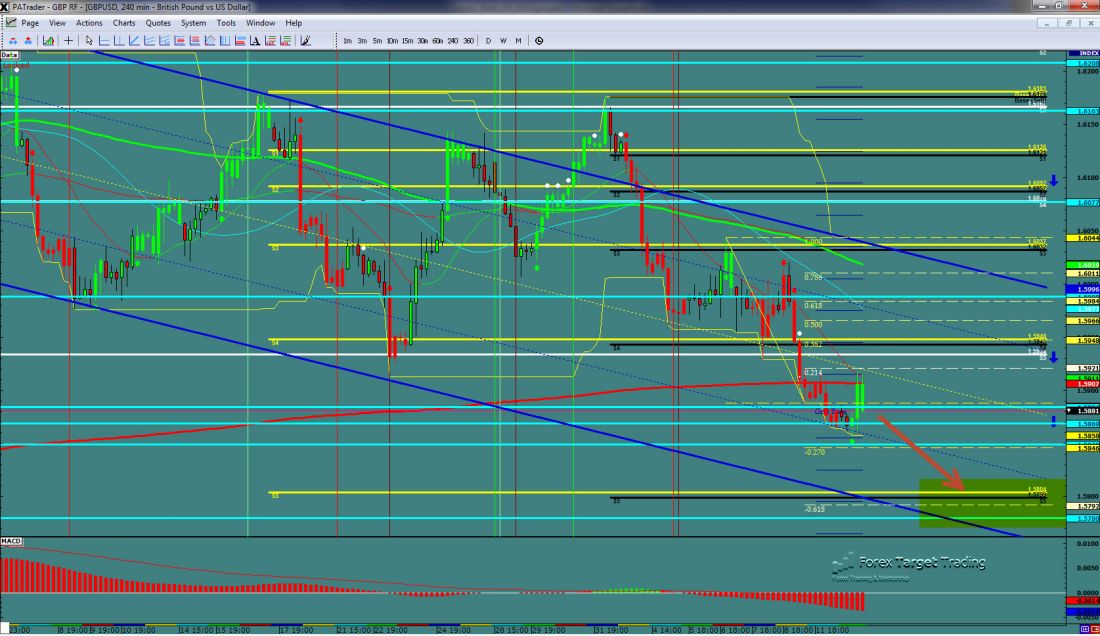1100x636 pixels.
Task: Select the crosshair cursor tool
Action: 68,41
